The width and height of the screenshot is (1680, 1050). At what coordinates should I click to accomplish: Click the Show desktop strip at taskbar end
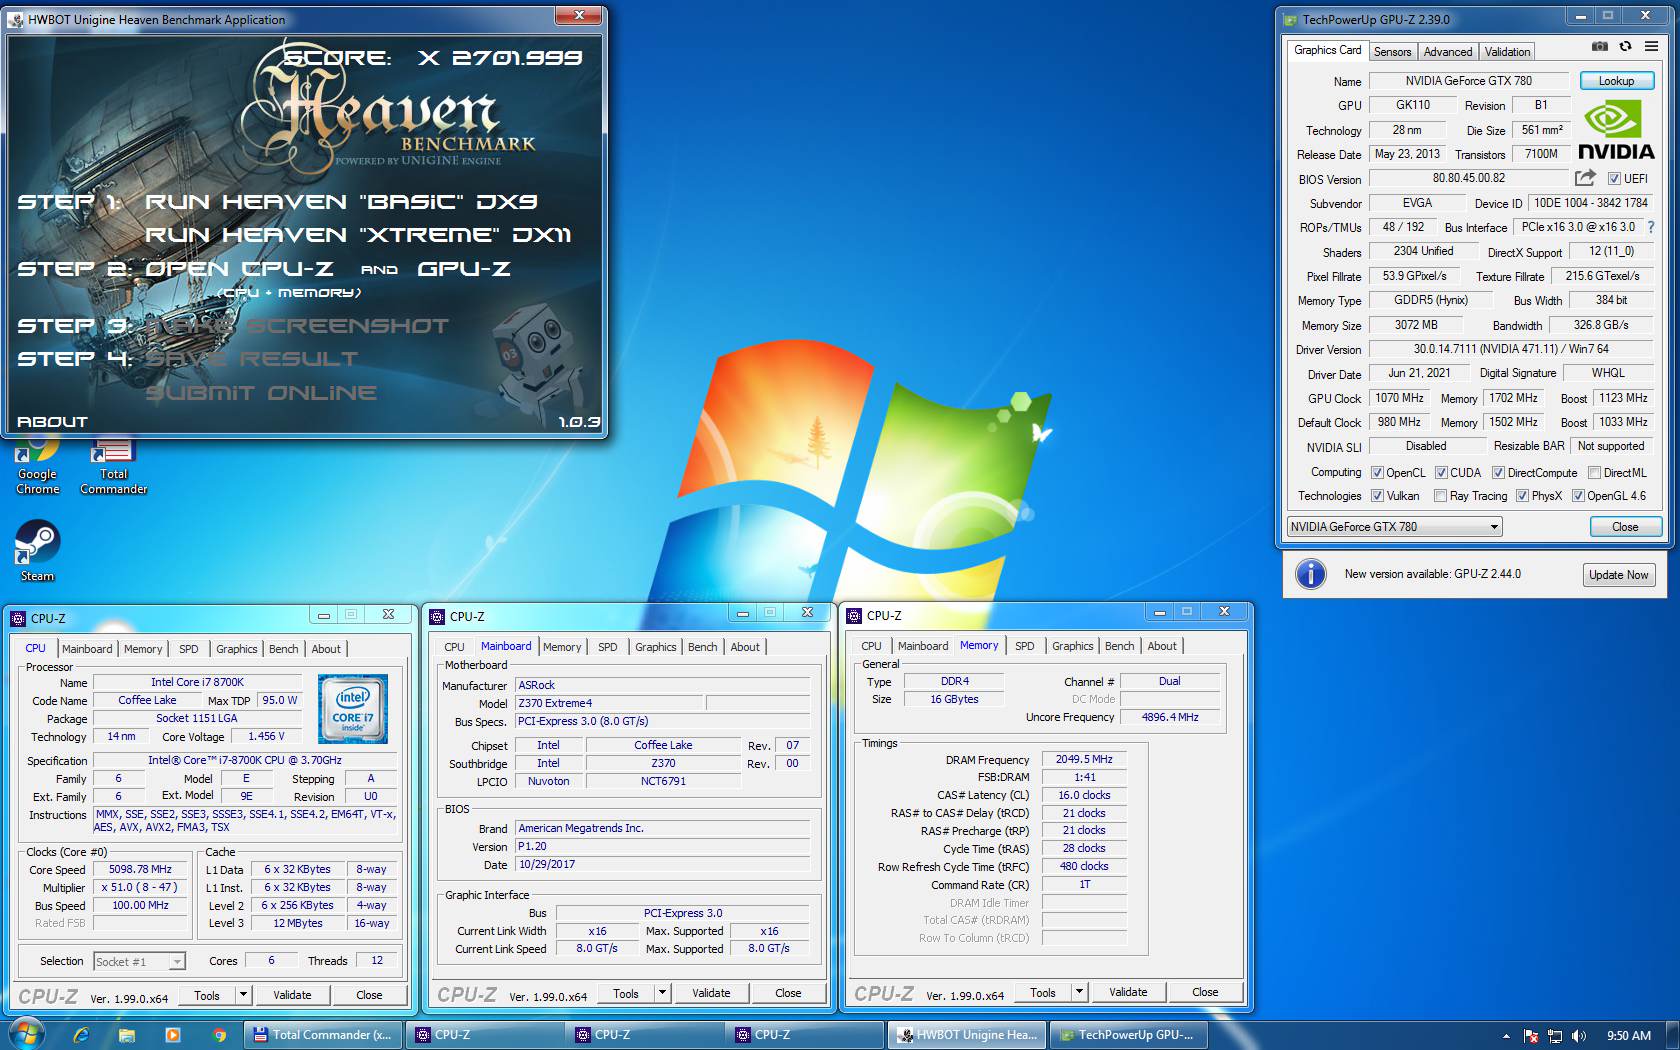pyautogui.click(x=1672, y=1035)
